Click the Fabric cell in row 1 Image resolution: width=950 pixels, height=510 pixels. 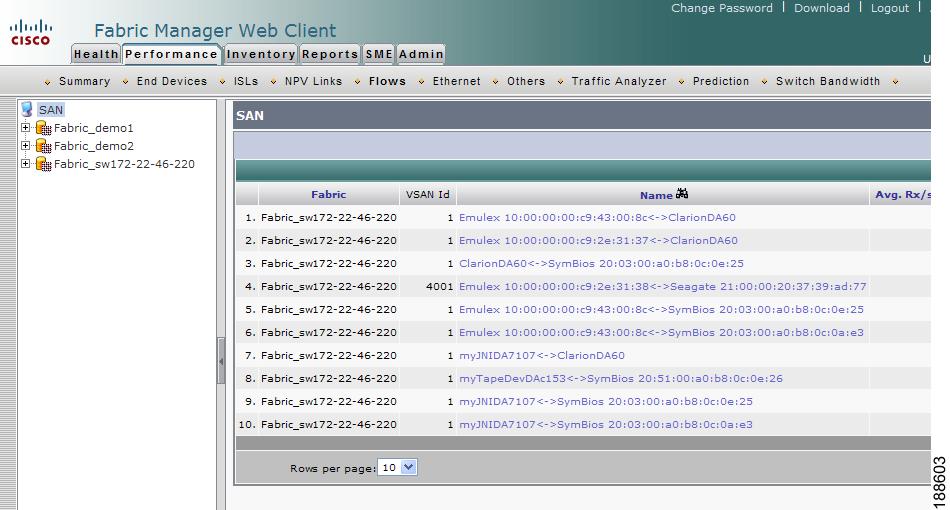point(329,217)
